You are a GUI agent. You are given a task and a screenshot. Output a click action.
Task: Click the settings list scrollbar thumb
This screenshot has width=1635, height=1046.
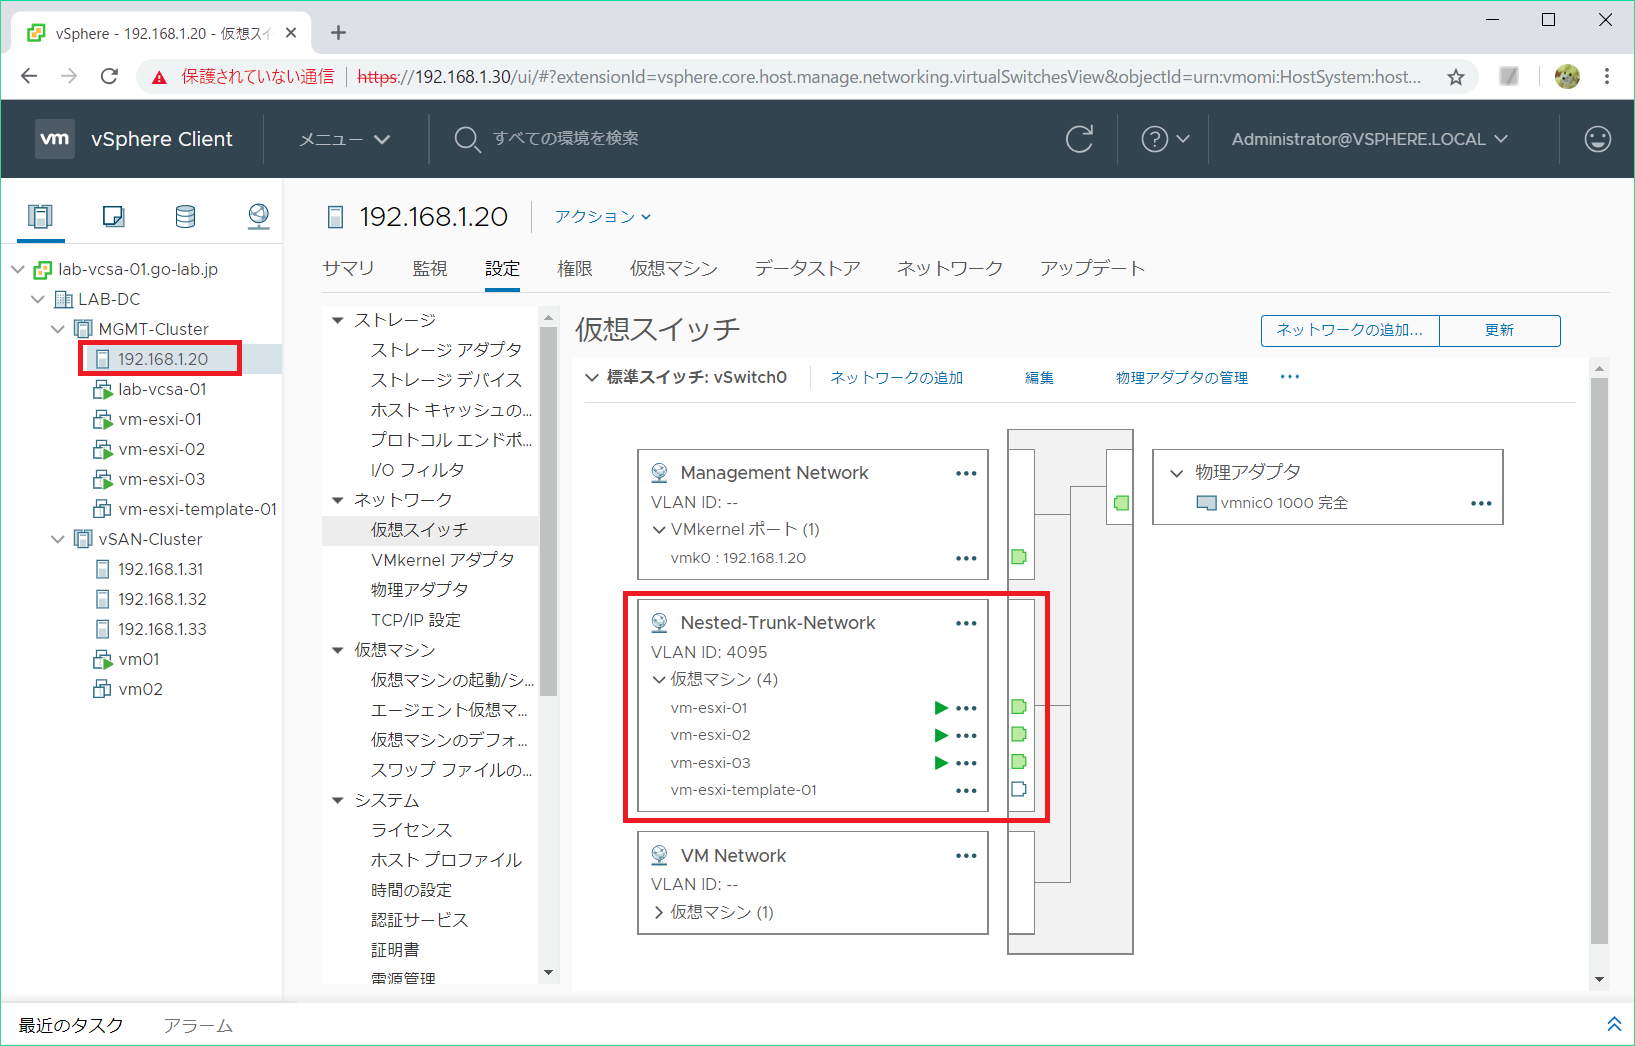[548, 510]
